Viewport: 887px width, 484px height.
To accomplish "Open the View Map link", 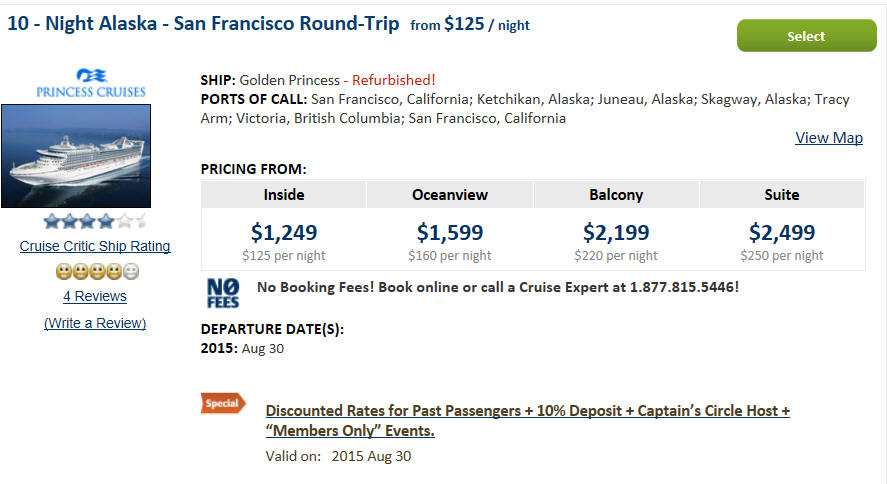I will pyautogui.click(x=829, y=138).
